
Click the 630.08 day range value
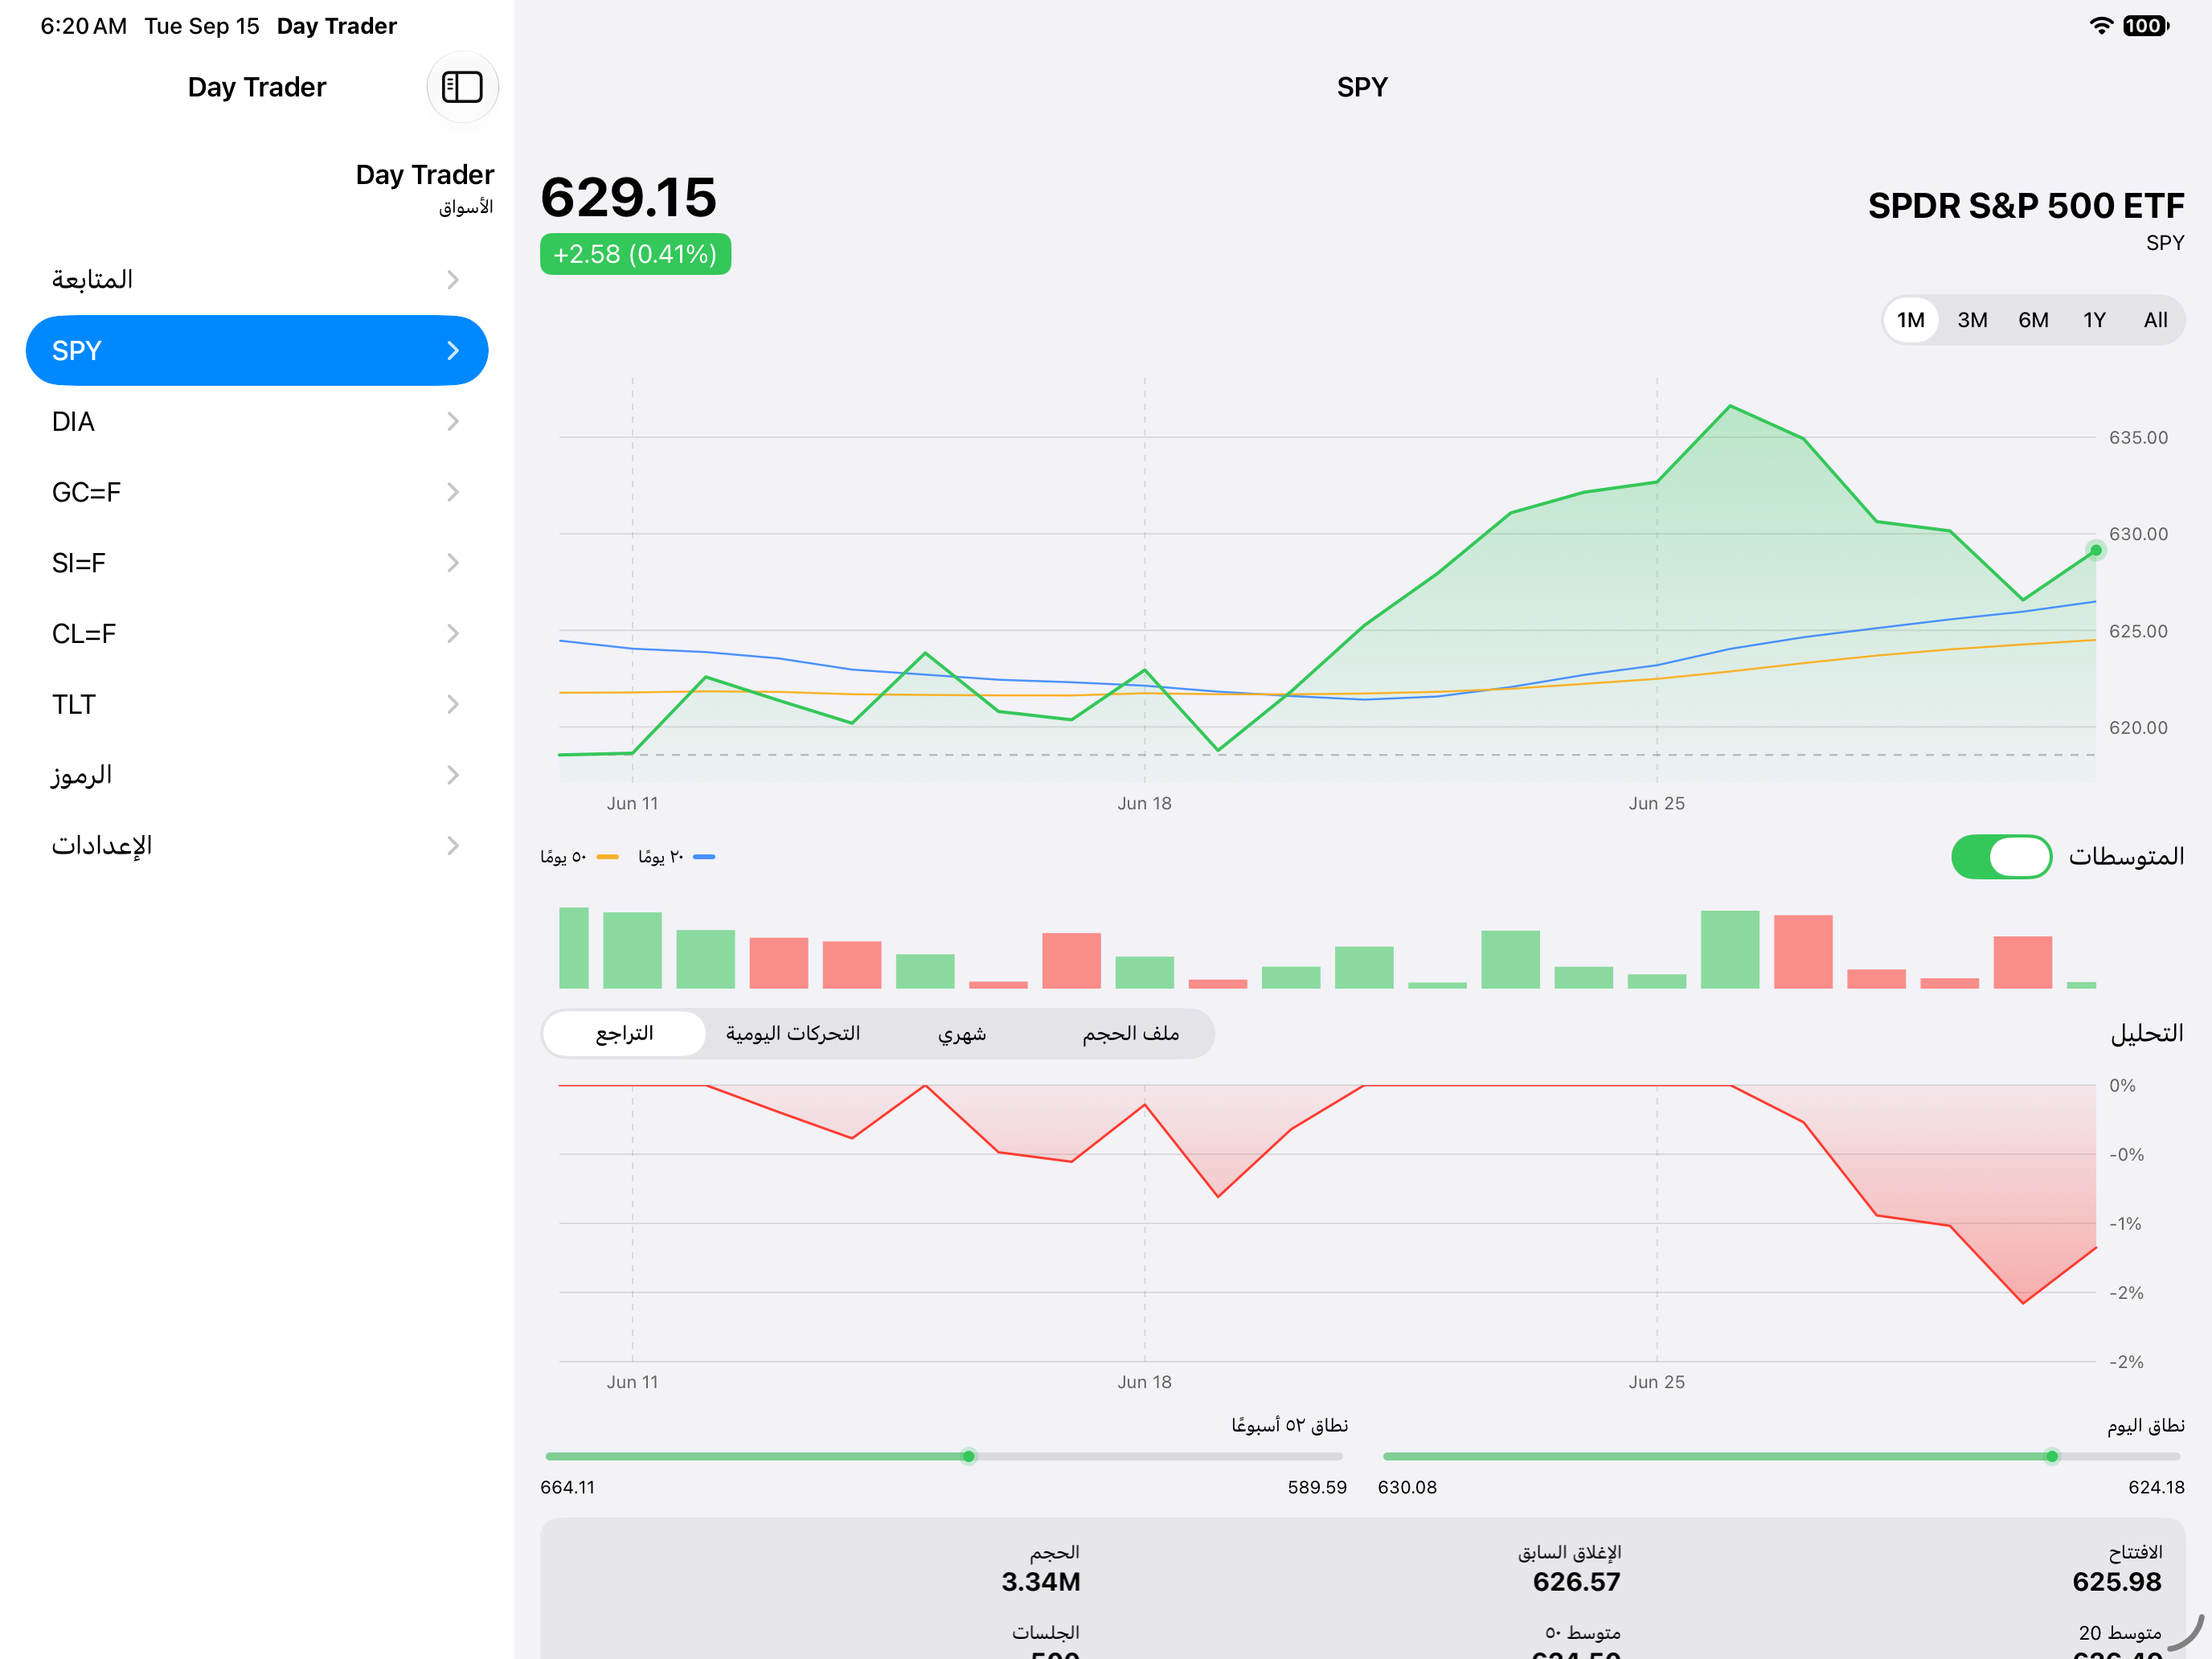point(1407,1488)
